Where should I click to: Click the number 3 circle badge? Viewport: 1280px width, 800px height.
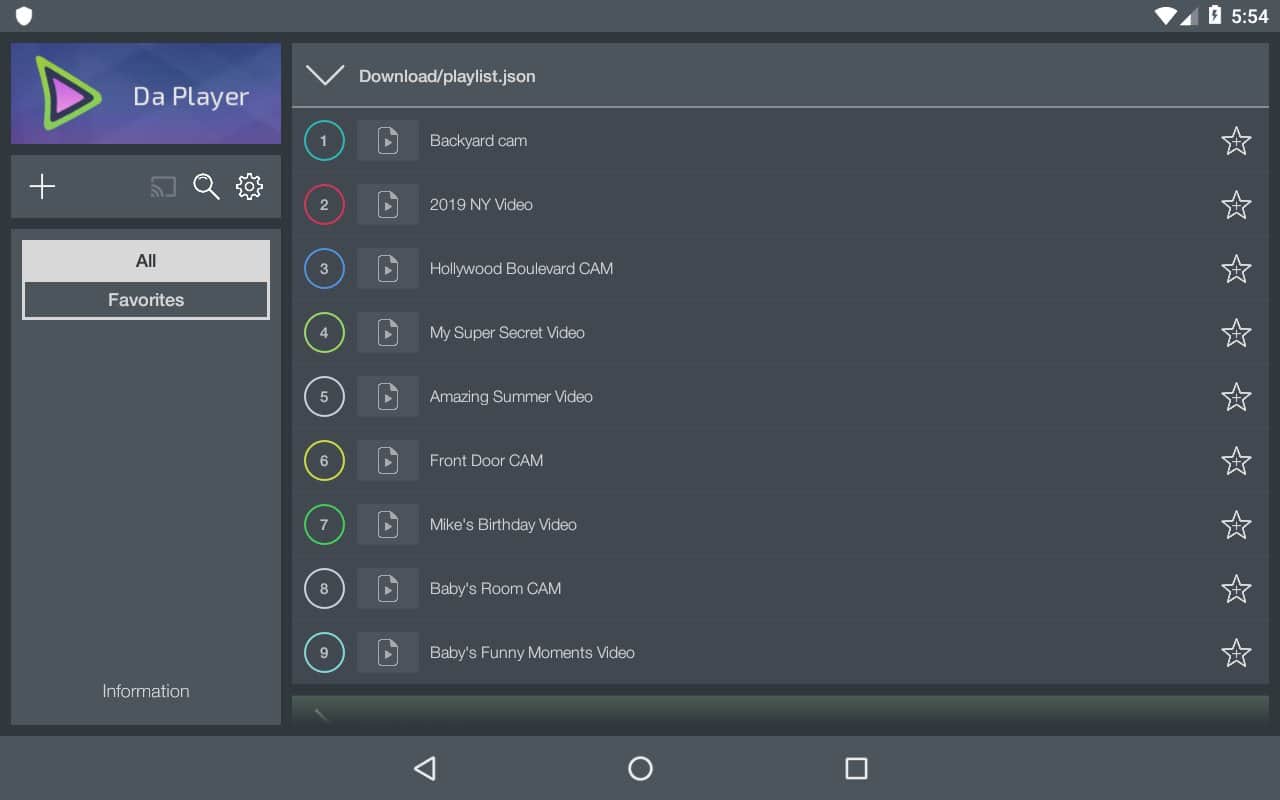coord(324,269)
